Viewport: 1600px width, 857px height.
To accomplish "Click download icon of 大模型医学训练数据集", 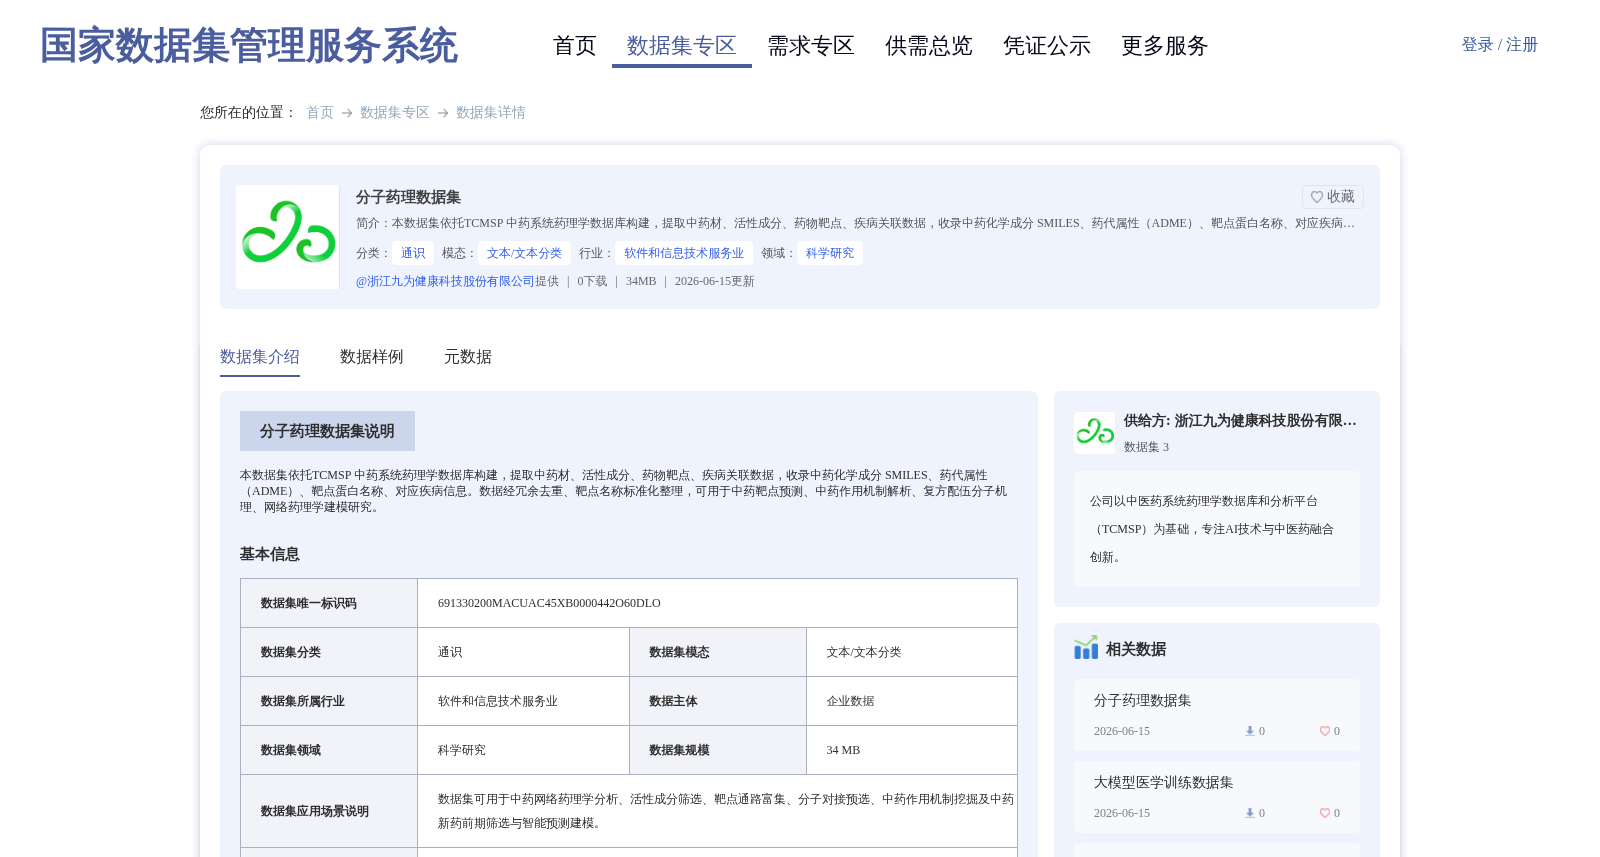I will pos(1250,813).
